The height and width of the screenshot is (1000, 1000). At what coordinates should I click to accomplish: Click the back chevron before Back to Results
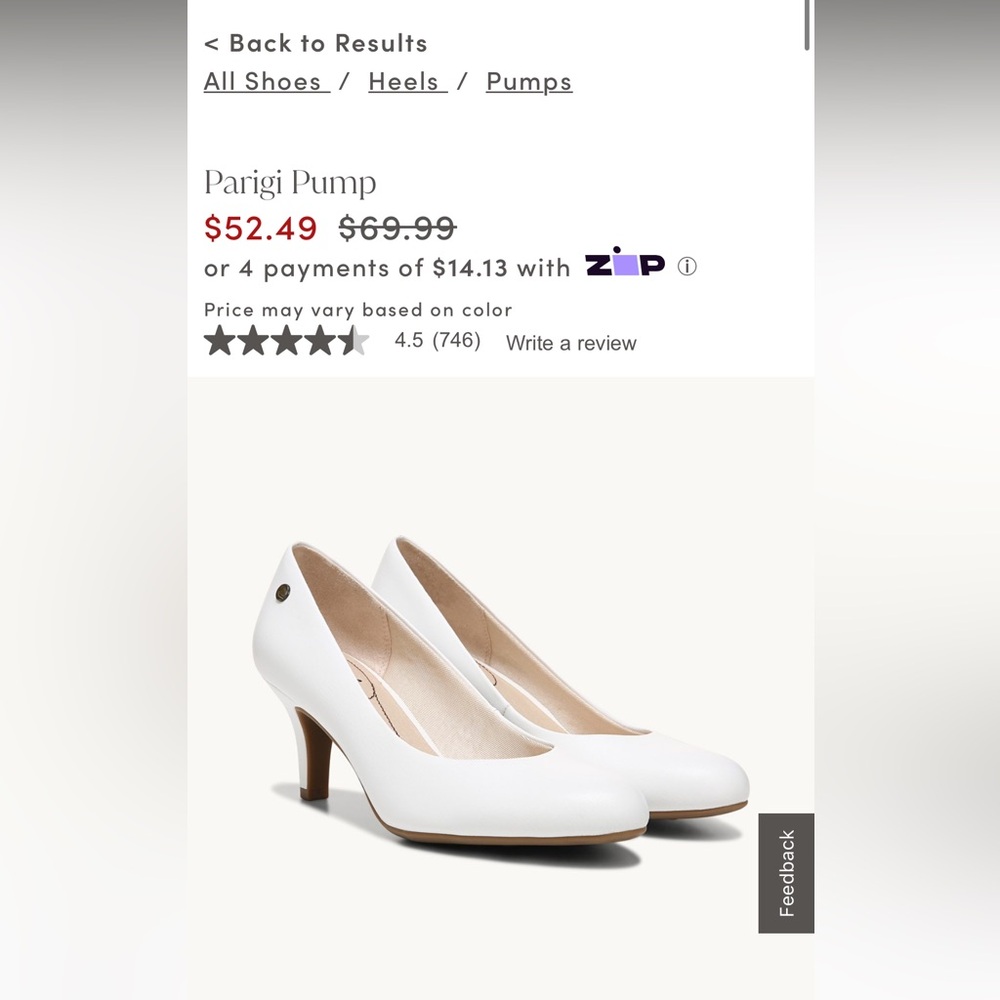213,43
